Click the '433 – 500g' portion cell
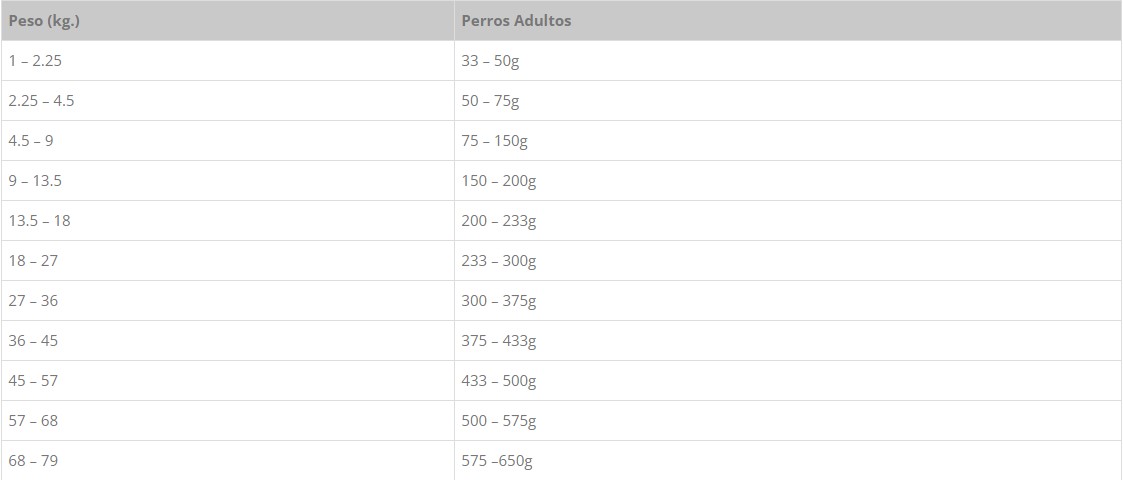This screenshot has width=1123, height=481. tap(499, 381)
